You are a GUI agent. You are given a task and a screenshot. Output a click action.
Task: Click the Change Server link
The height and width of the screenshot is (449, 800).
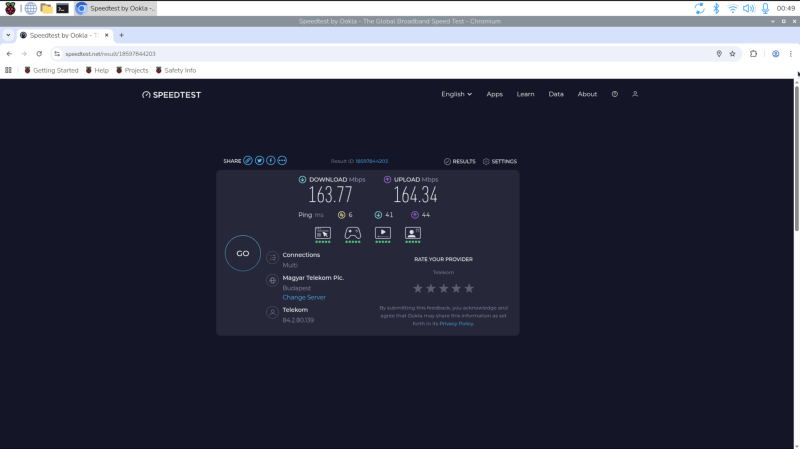click(304, 297)
